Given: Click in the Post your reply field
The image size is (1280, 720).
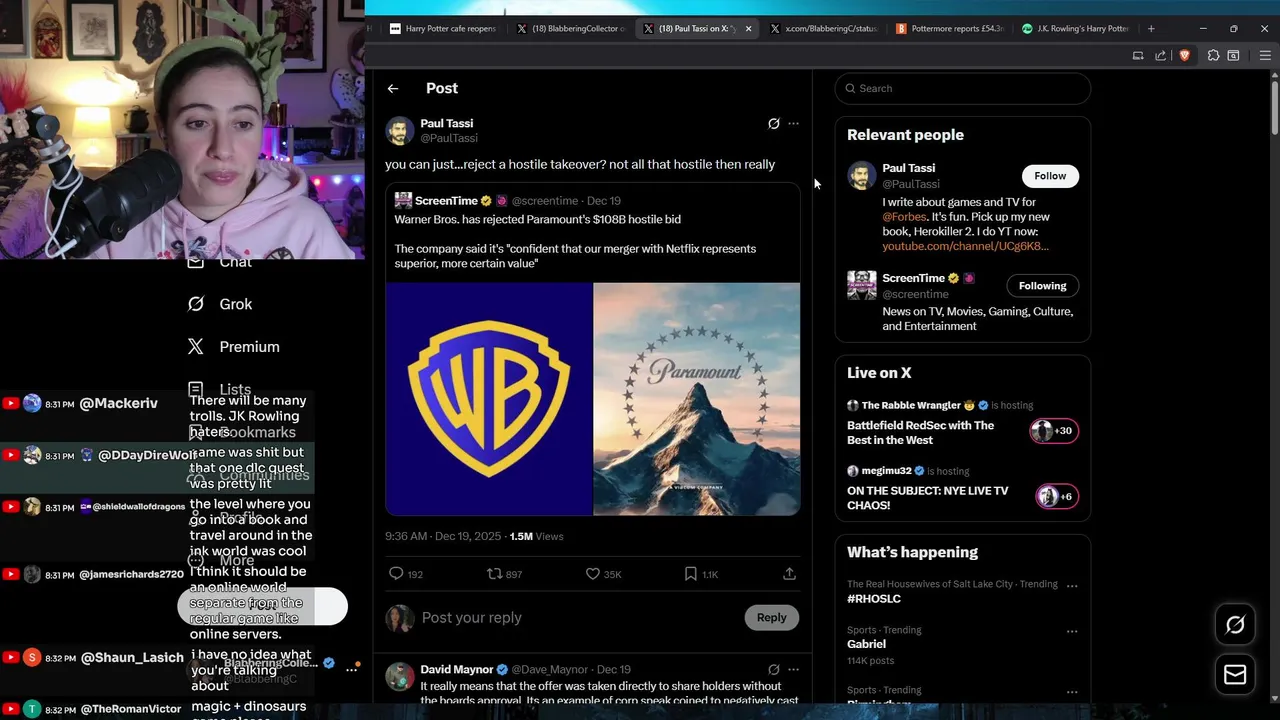Looking at the screenshot, I should tap(575, 617).
